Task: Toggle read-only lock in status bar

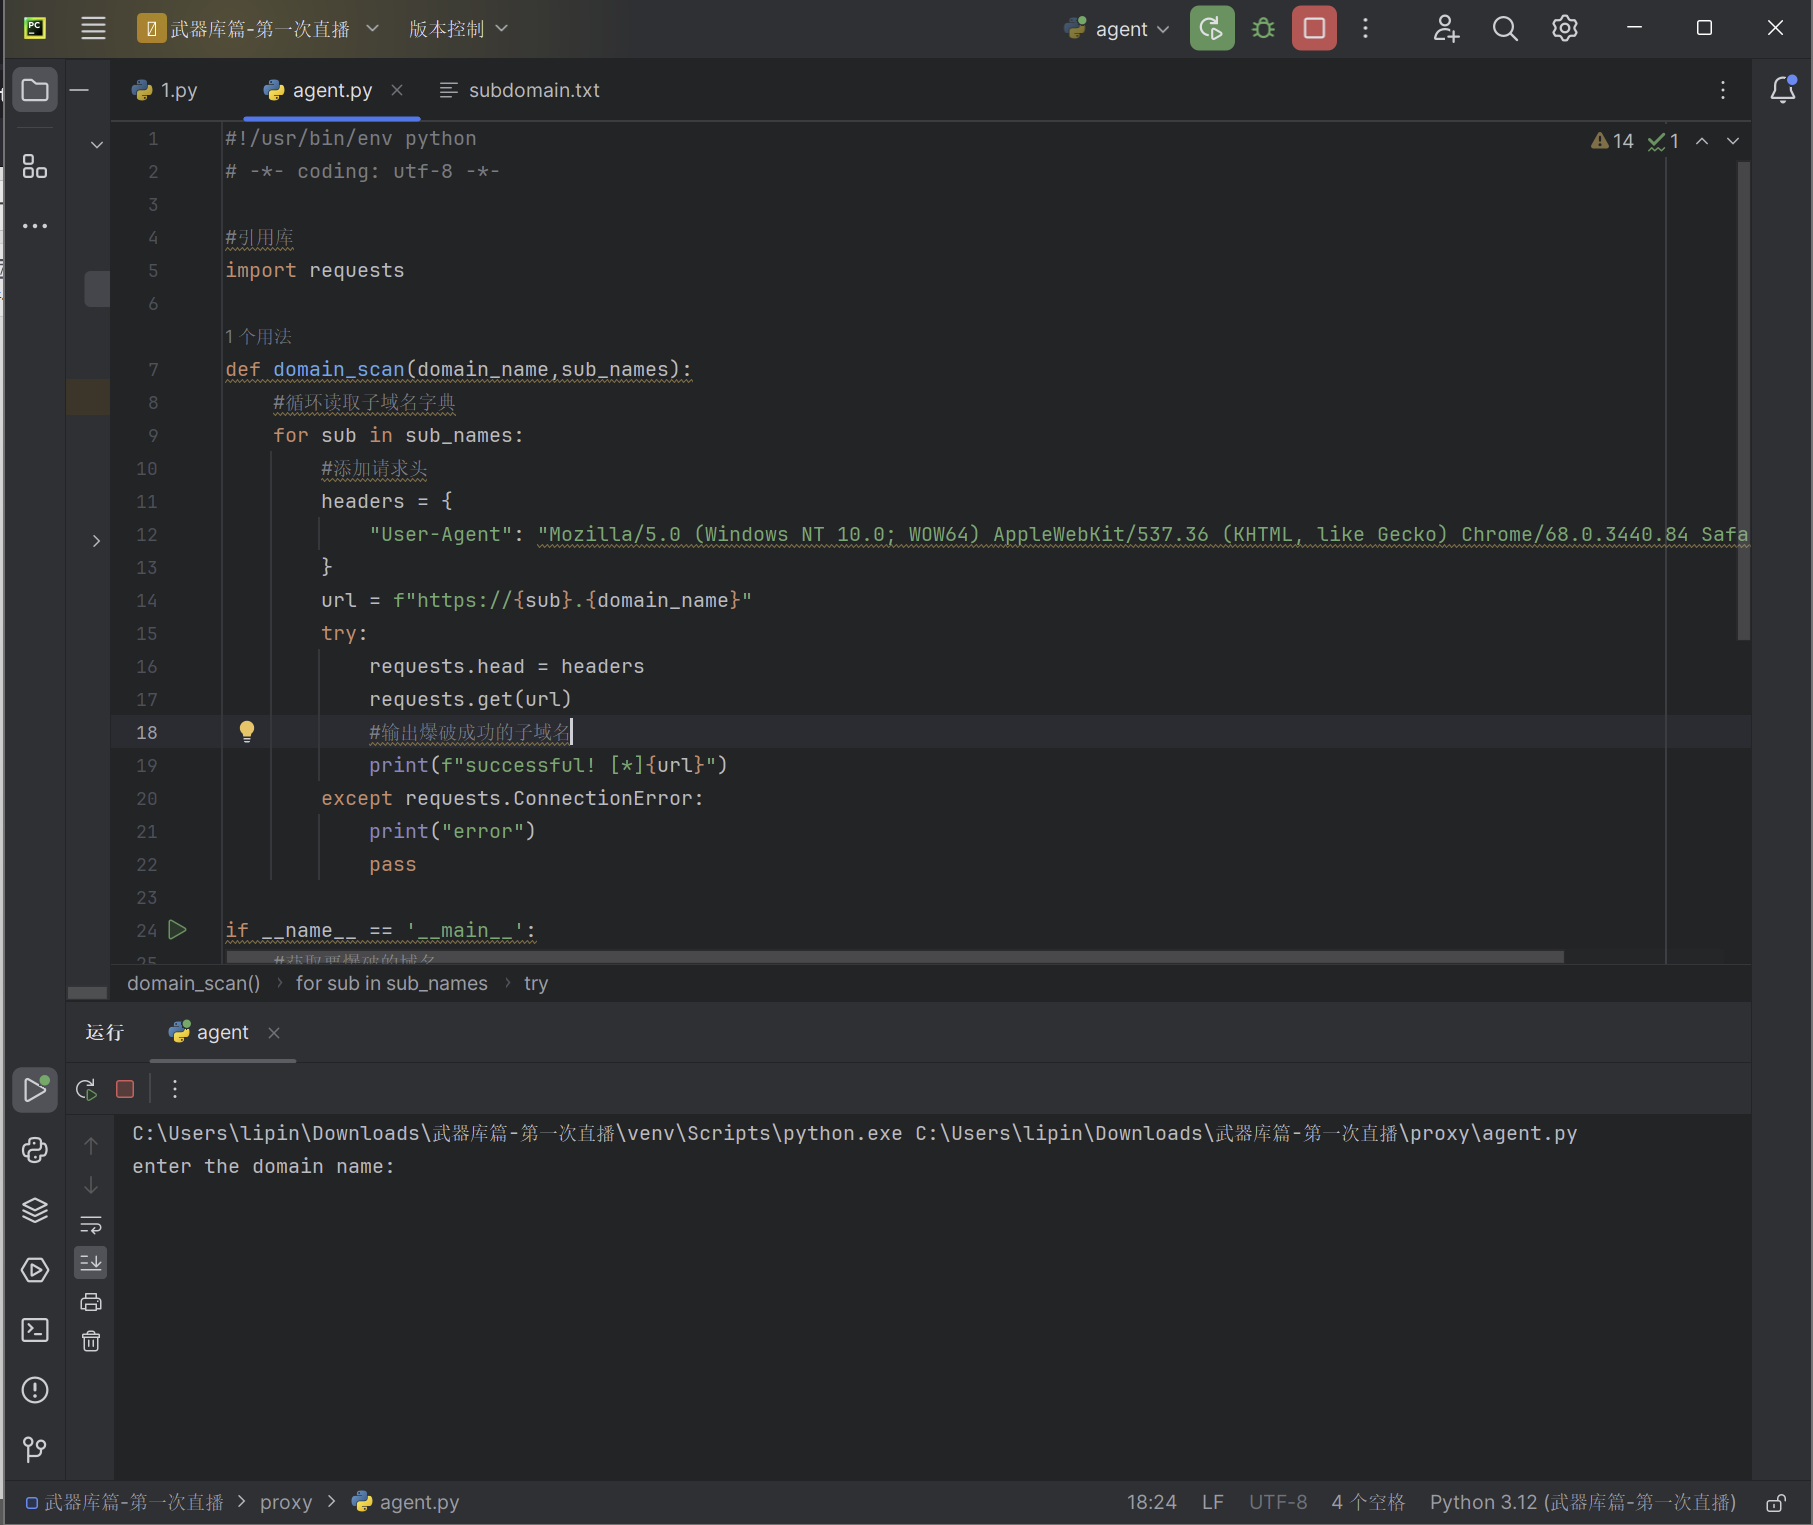Action: click(x=1776, y=1502)
